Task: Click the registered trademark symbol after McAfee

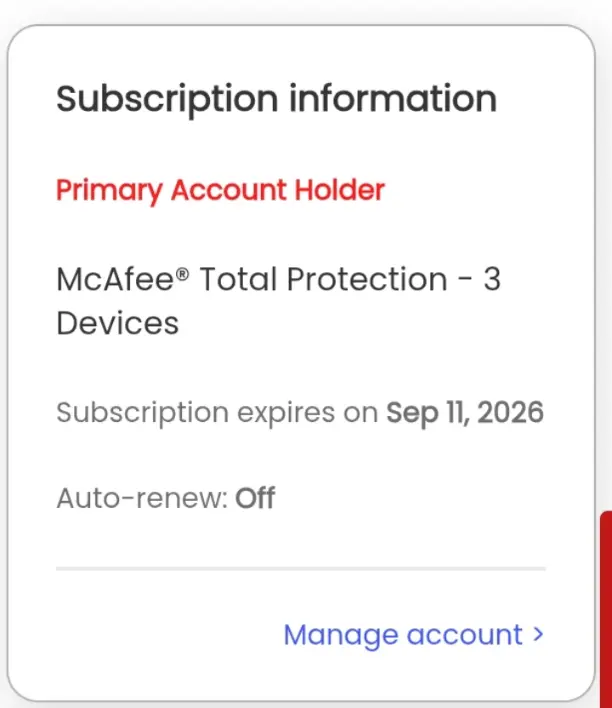Action: coord(182,274)
